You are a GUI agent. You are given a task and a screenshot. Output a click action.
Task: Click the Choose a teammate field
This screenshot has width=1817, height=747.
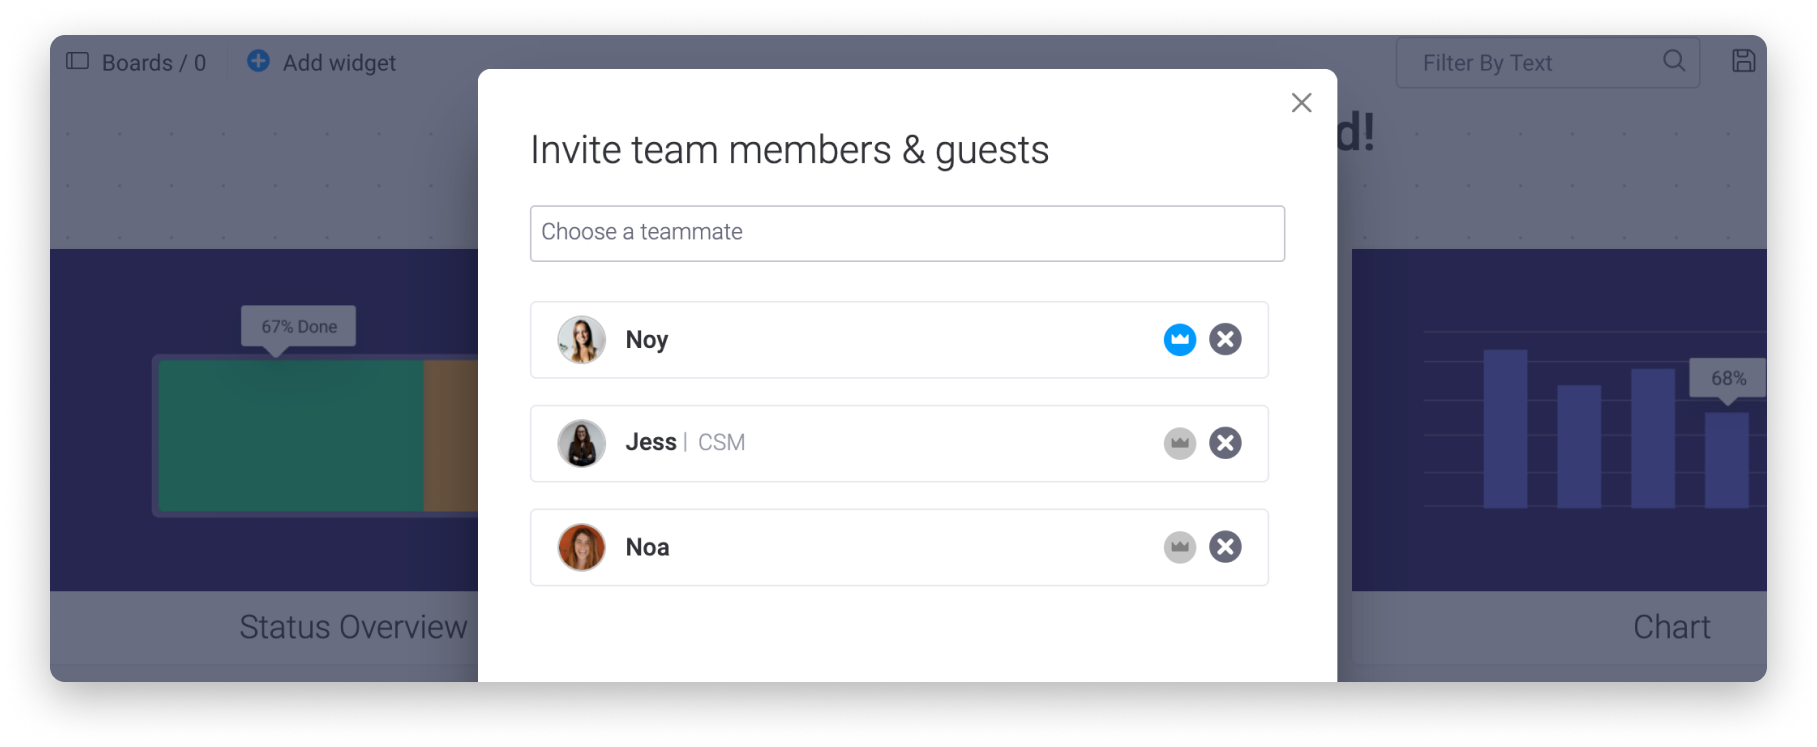pyautogui.click(x=907, y=233)
